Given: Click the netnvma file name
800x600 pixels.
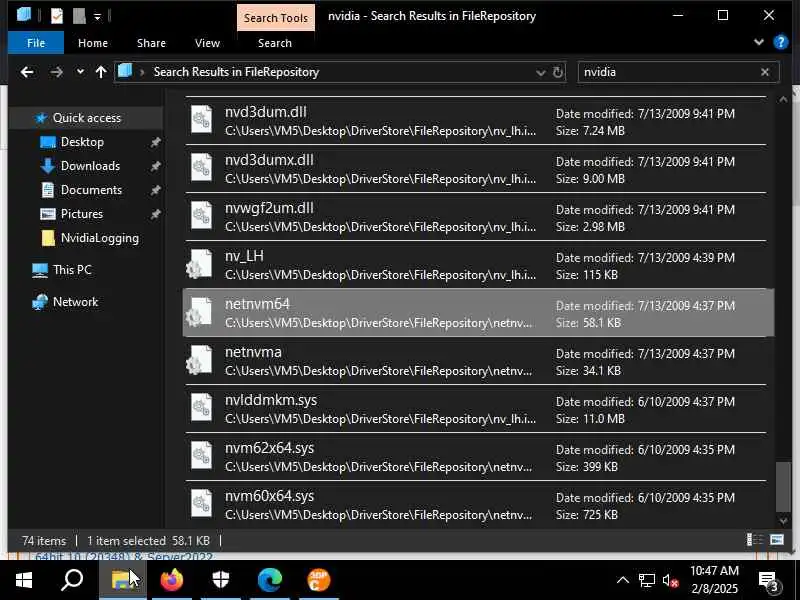Looking at the screenshot, I should [x=253, y=352].
